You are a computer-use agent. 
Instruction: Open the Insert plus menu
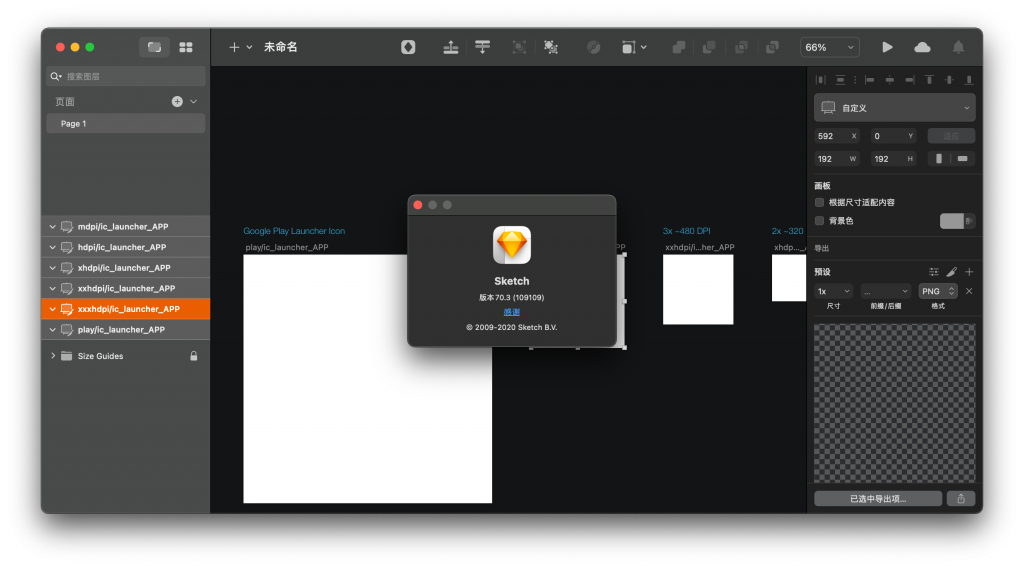click(x=240, y=47)
